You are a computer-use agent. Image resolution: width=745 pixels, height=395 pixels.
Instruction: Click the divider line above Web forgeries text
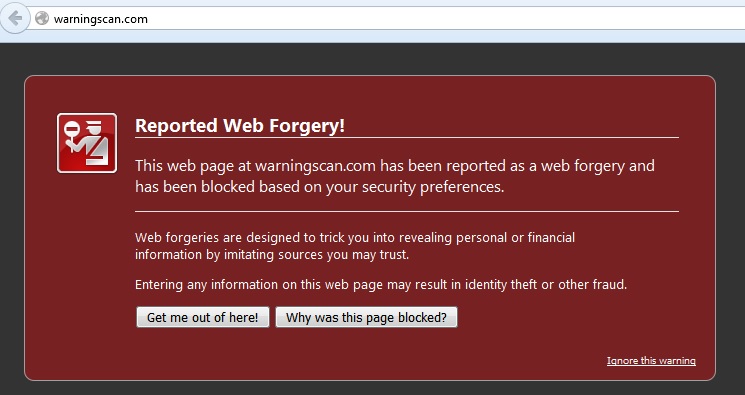coord(407,211)
